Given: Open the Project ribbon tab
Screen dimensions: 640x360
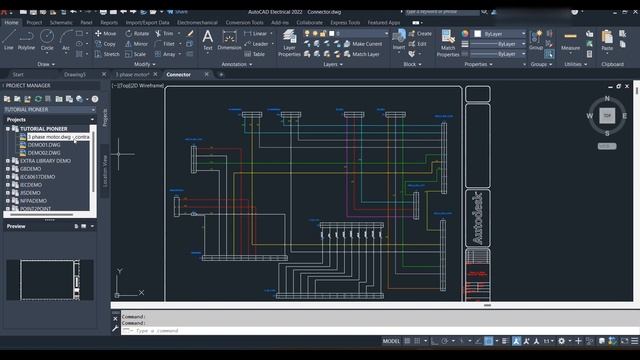Looking at the screenshot, I should pyautogui.click(x=34, y=22).
